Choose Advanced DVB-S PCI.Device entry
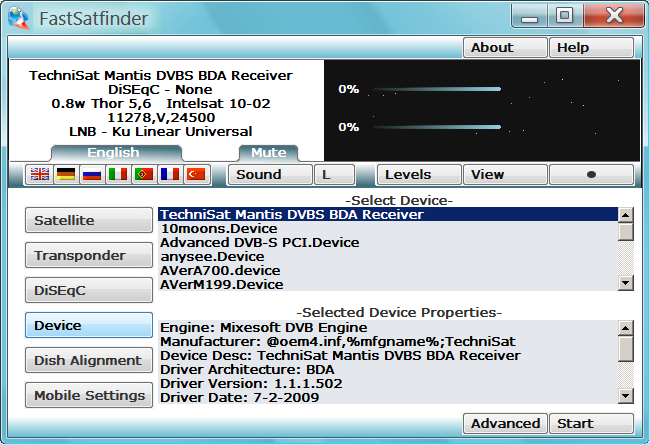This screenshot has width=650, height=445. pyautogui.click(x=388, y=243)
